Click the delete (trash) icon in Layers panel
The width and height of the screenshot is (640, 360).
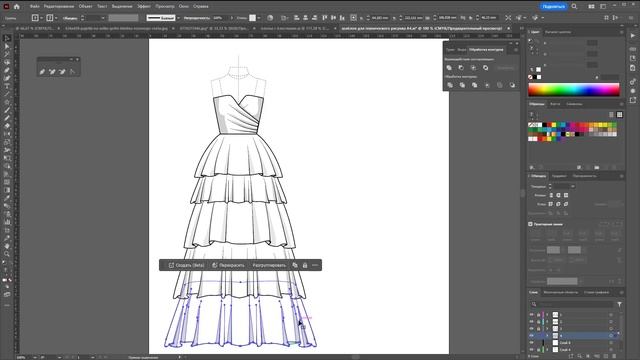coord(615,356)
